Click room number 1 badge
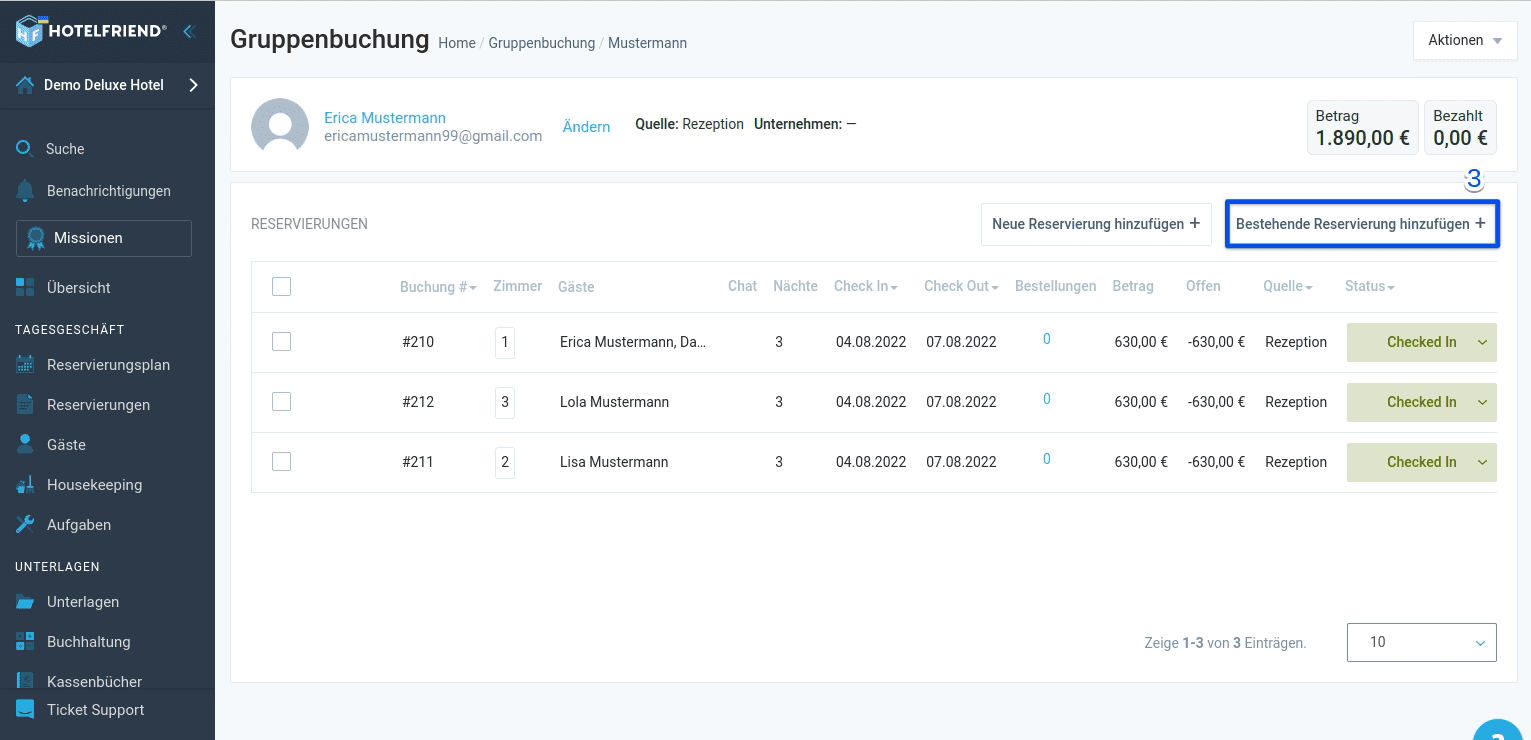Viewport: 1531px width, 740px height. [x=505, y=342]
